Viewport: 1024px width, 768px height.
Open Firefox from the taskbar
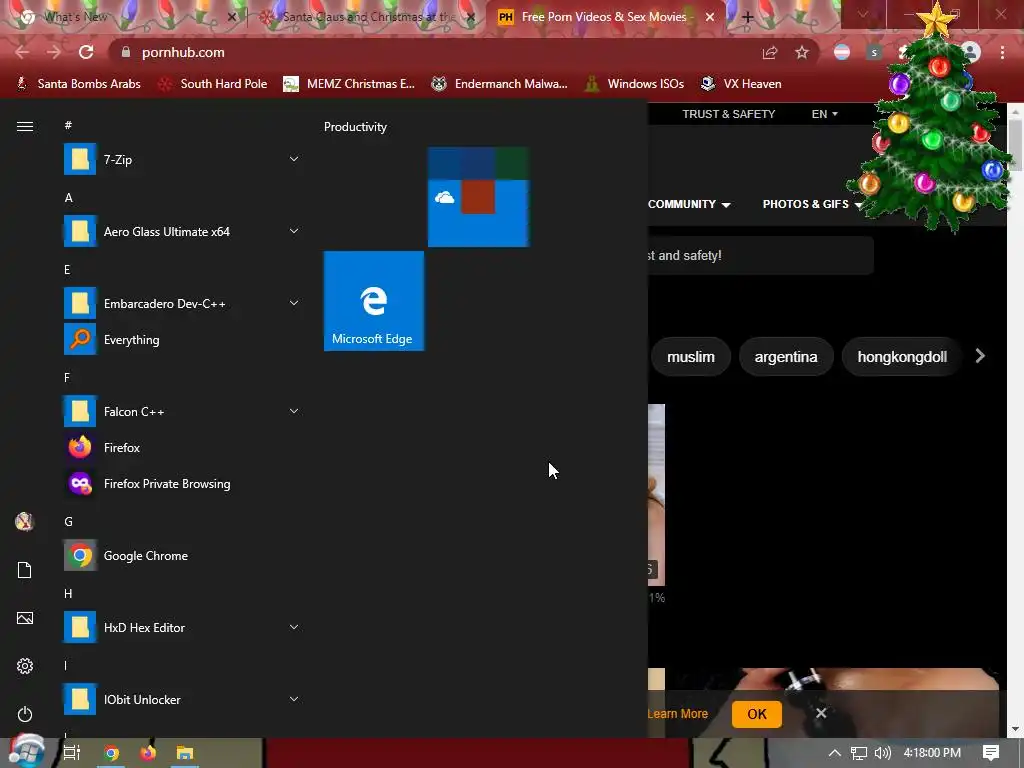pos(148,753)
